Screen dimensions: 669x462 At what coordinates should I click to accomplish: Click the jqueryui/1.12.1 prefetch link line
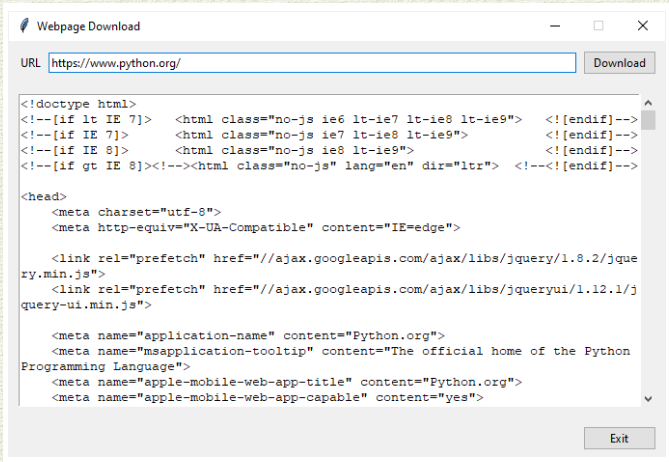(345, 289)
